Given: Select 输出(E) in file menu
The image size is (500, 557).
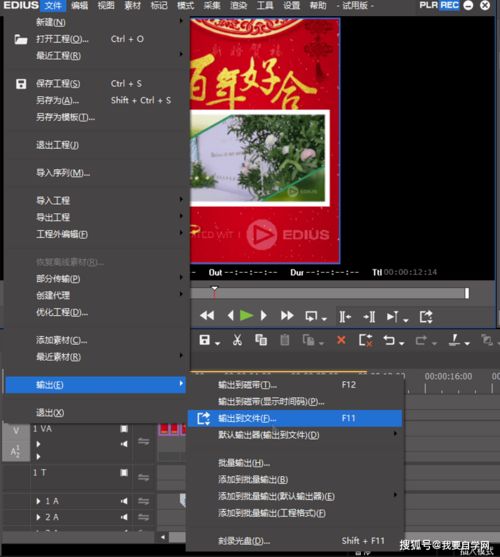Looking at the screenshot, I should [96, 385].
